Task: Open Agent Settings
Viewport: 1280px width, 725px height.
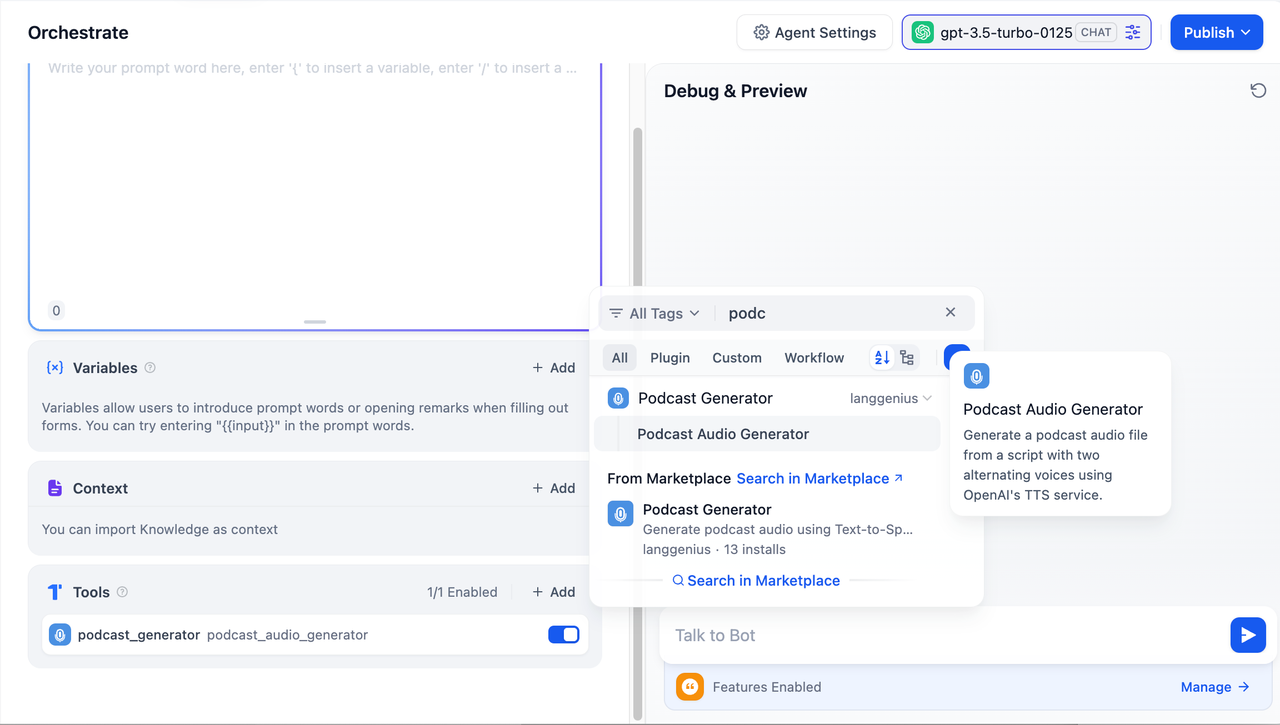Action: [x=814, y=32]
